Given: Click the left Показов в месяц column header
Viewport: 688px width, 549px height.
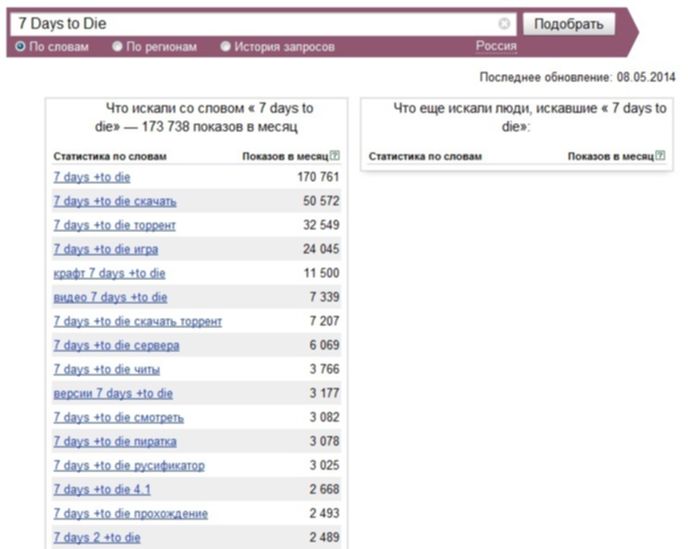Looking at the screenshot, I should click(285, 156).
